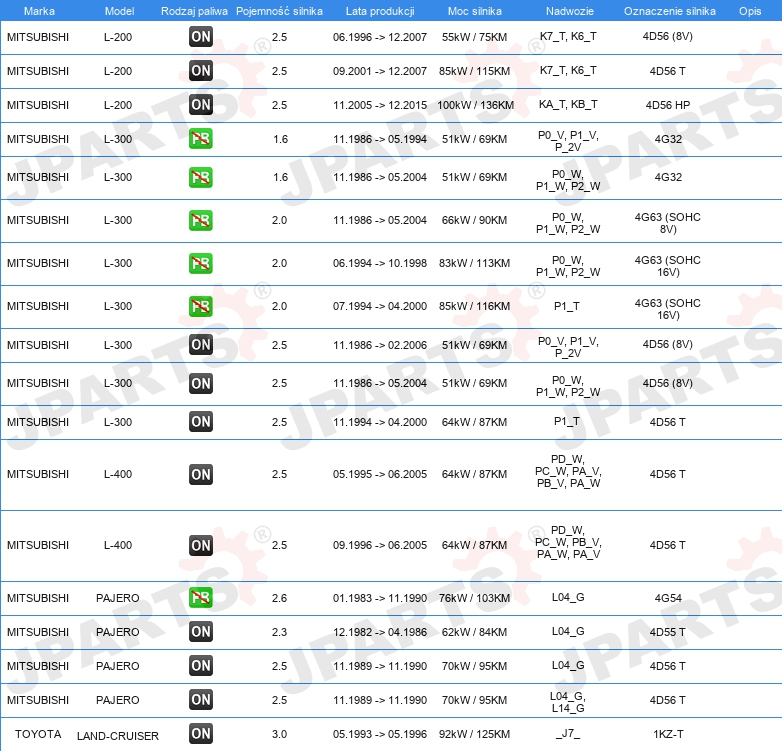The image size is (782, 751).
Task: Select the TOYOTA brand cell
Action: [x=38, y=734]
